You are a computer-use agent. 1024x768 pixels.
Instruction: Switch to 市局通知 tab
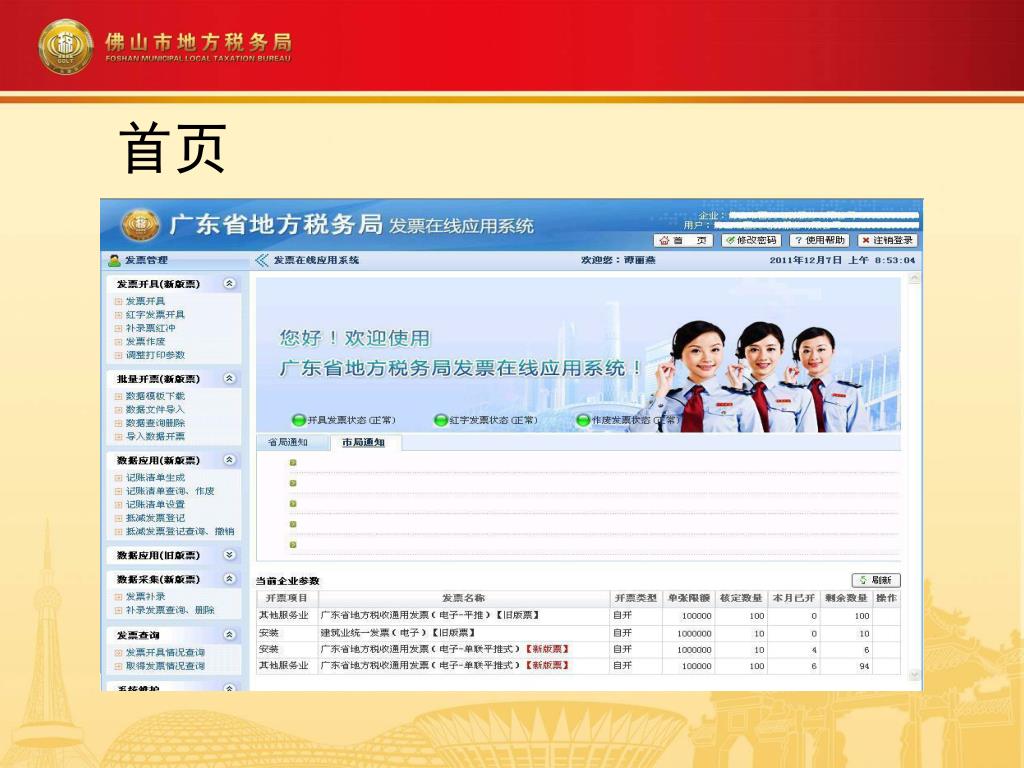click(x=364, y=443)
